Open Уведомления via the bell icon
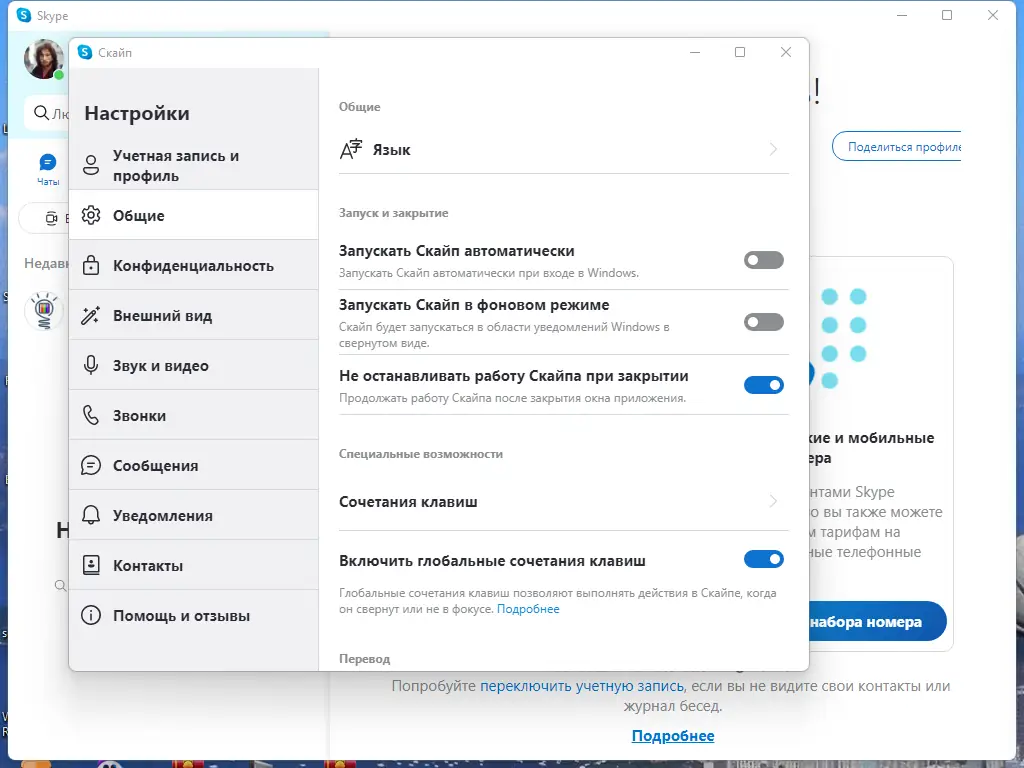 click(91, 514)
